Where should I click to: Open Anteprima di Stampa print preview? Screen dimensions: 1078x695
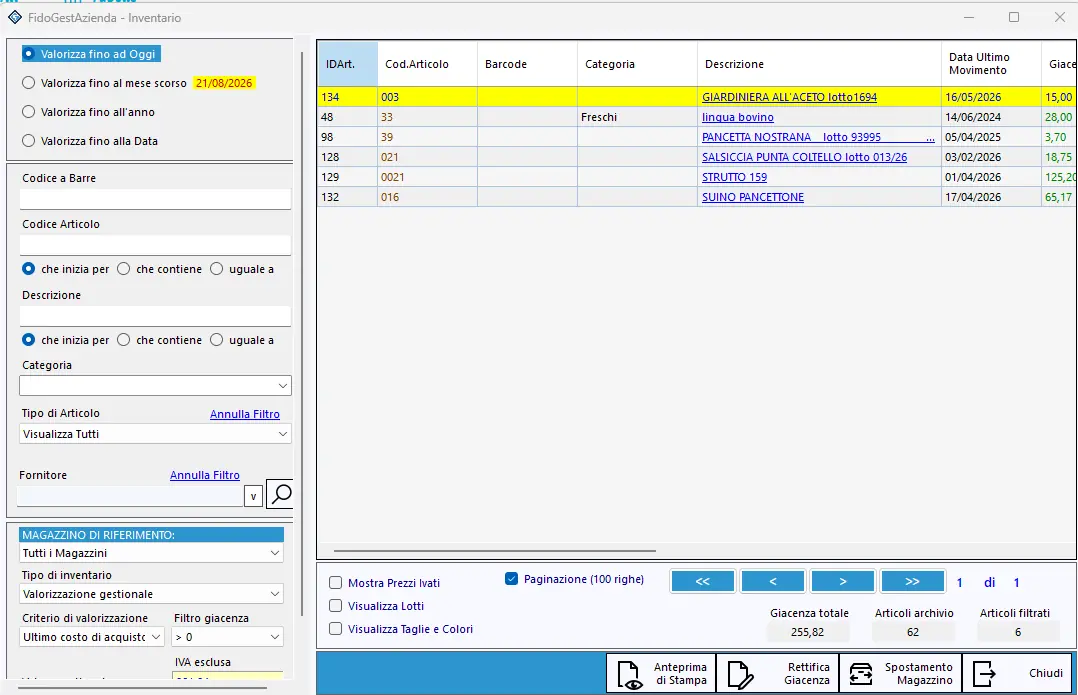point(661,674)
